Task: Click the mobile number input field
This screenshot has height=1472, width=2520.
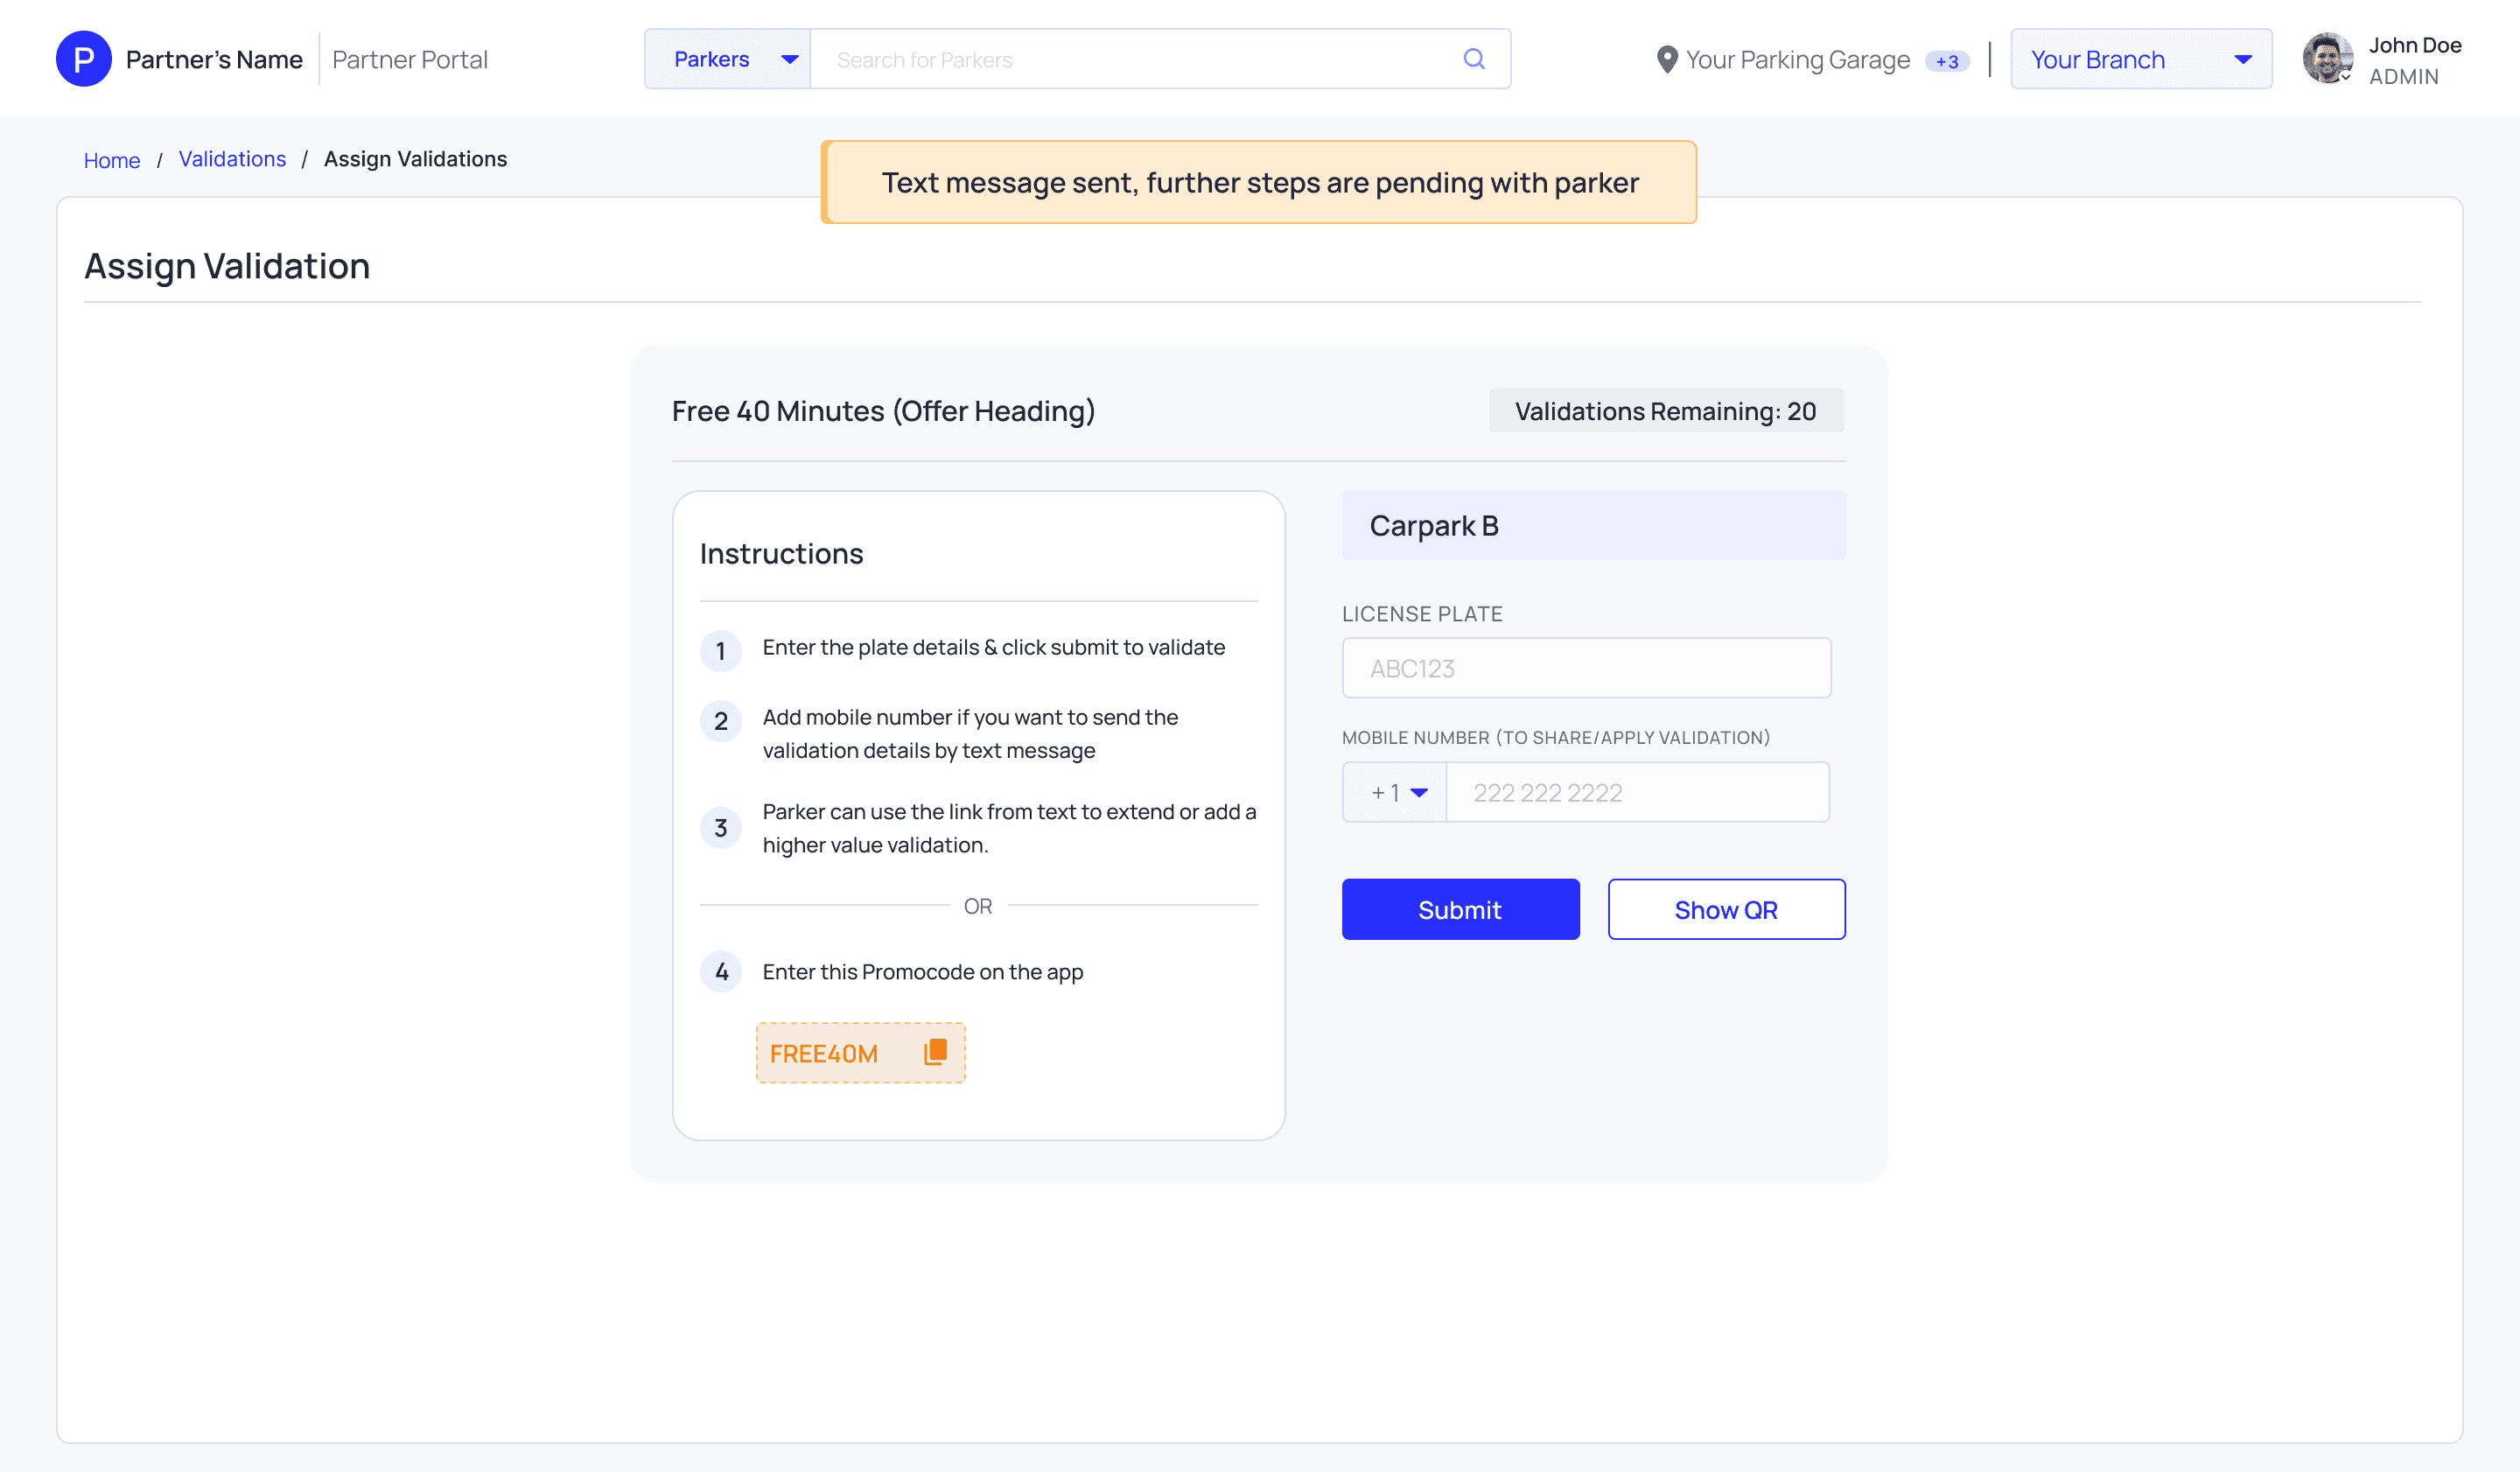Action: 1637,792
